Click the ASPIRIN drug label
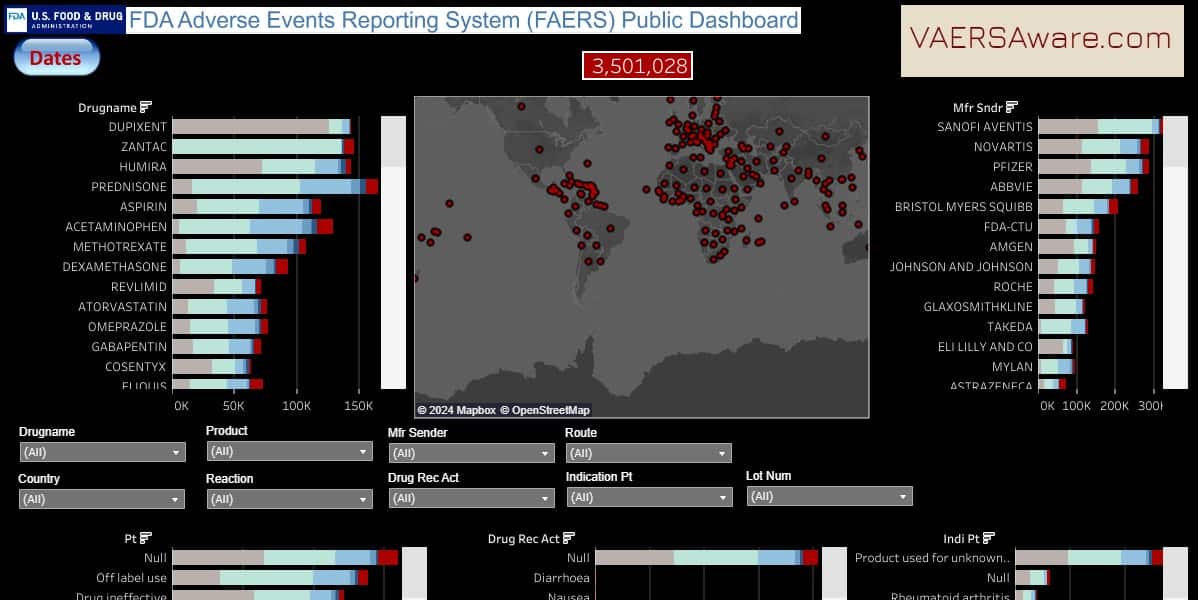This screenshot has height=600, width=1198. point(144,207)
